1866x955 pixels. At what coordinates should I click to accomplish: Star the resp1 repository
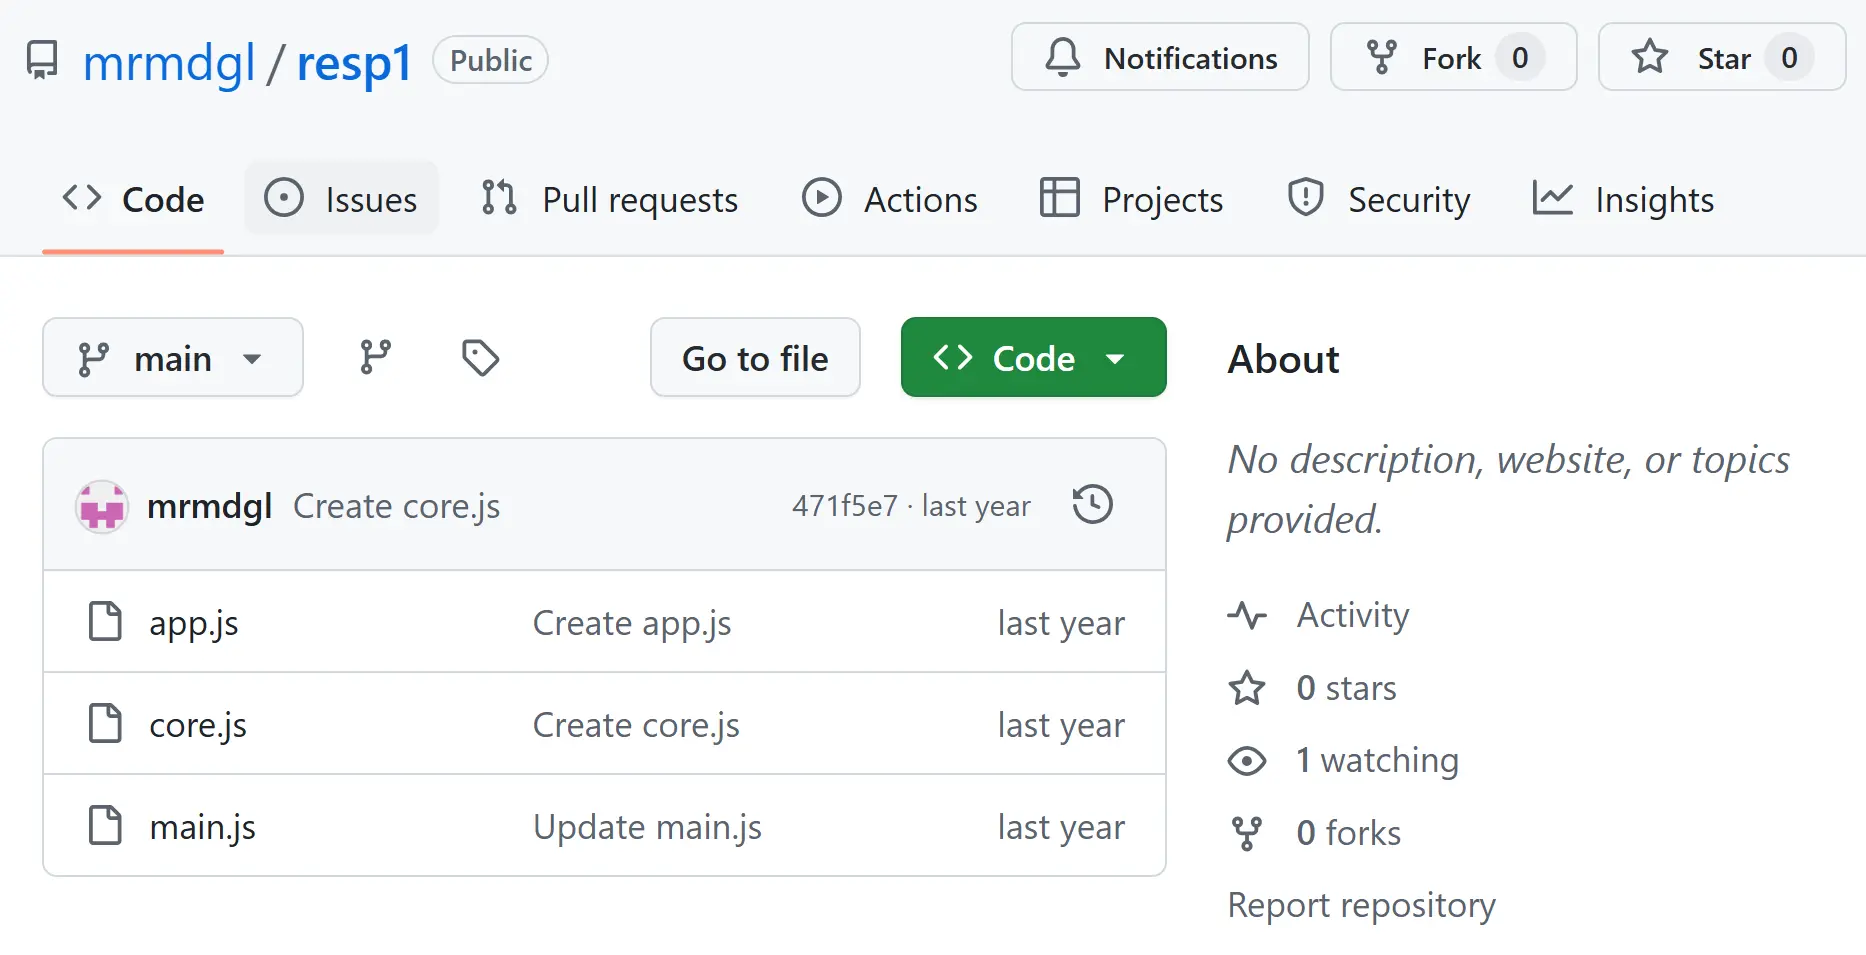(x=1721, y=58)
